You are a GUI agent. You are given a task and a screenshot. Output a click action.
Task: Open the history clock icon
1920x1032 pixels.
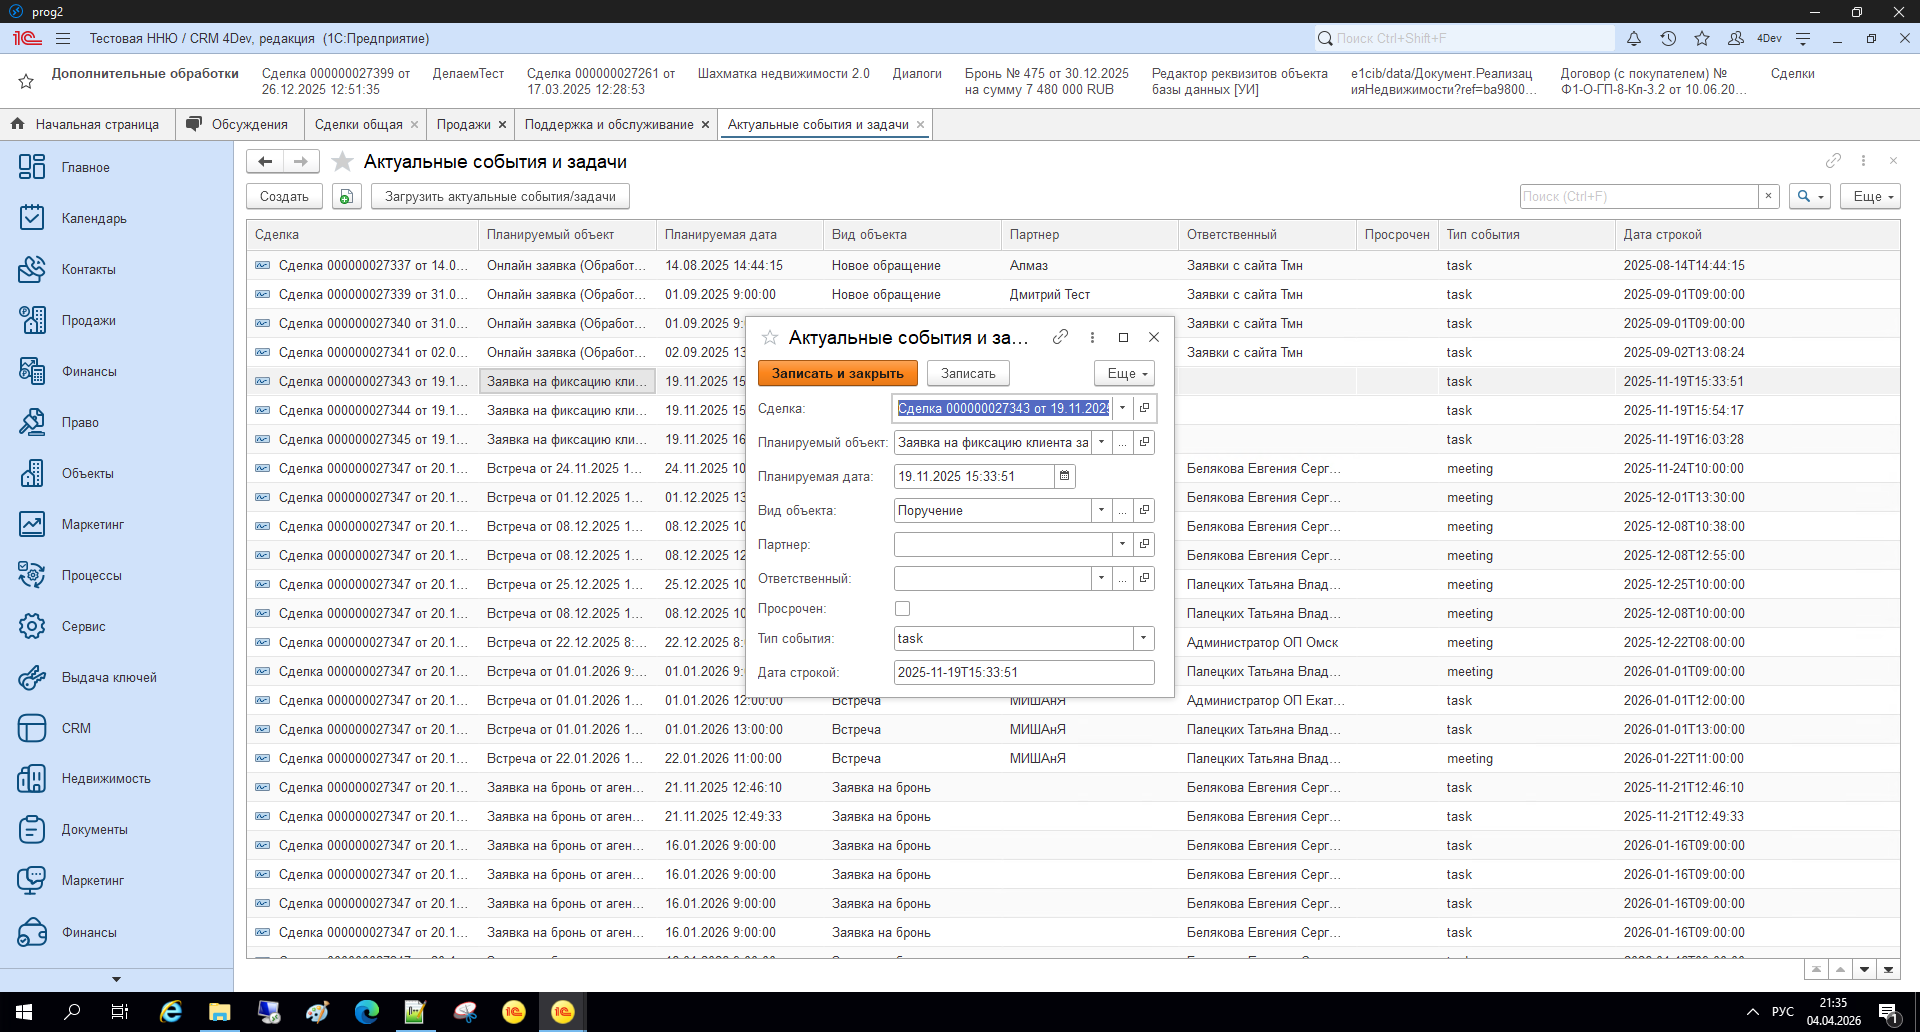[1668, 39]
